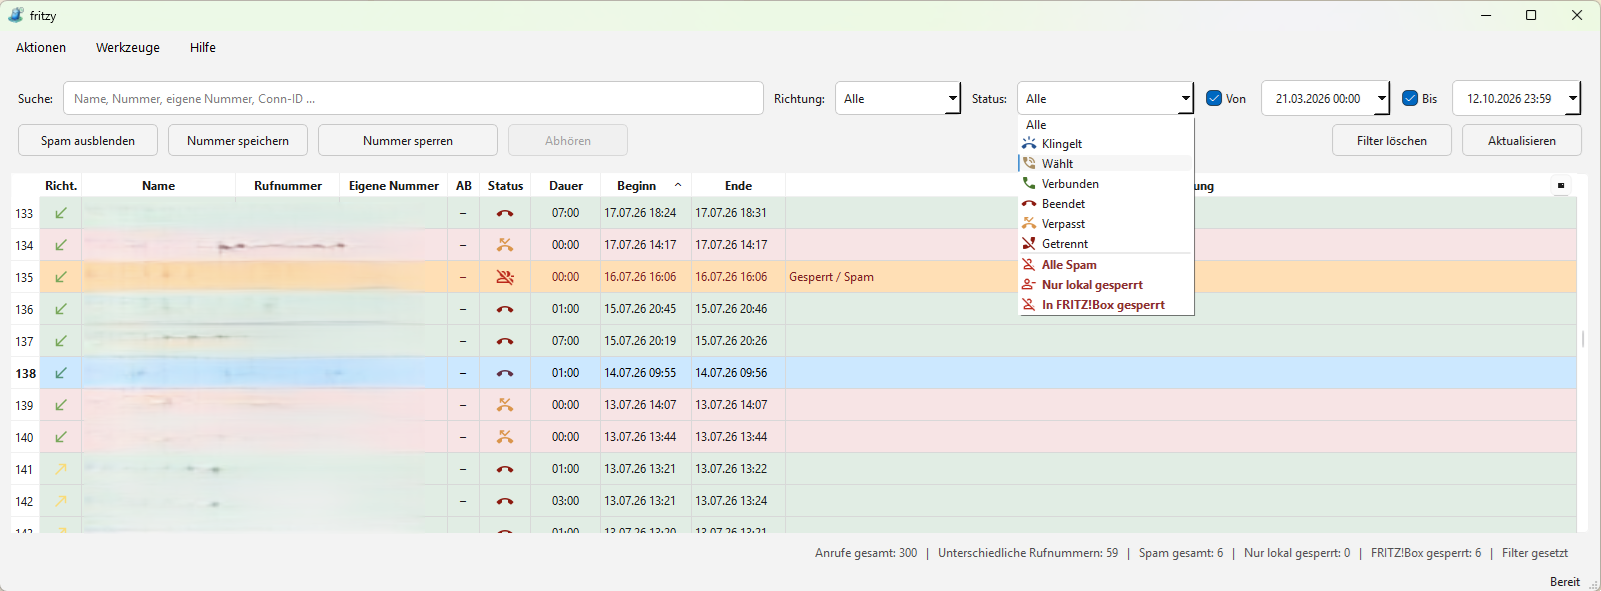Click incoming call arrow in row 133
Viewport: 1601px width, 591px height.
[x=61, y=213]
